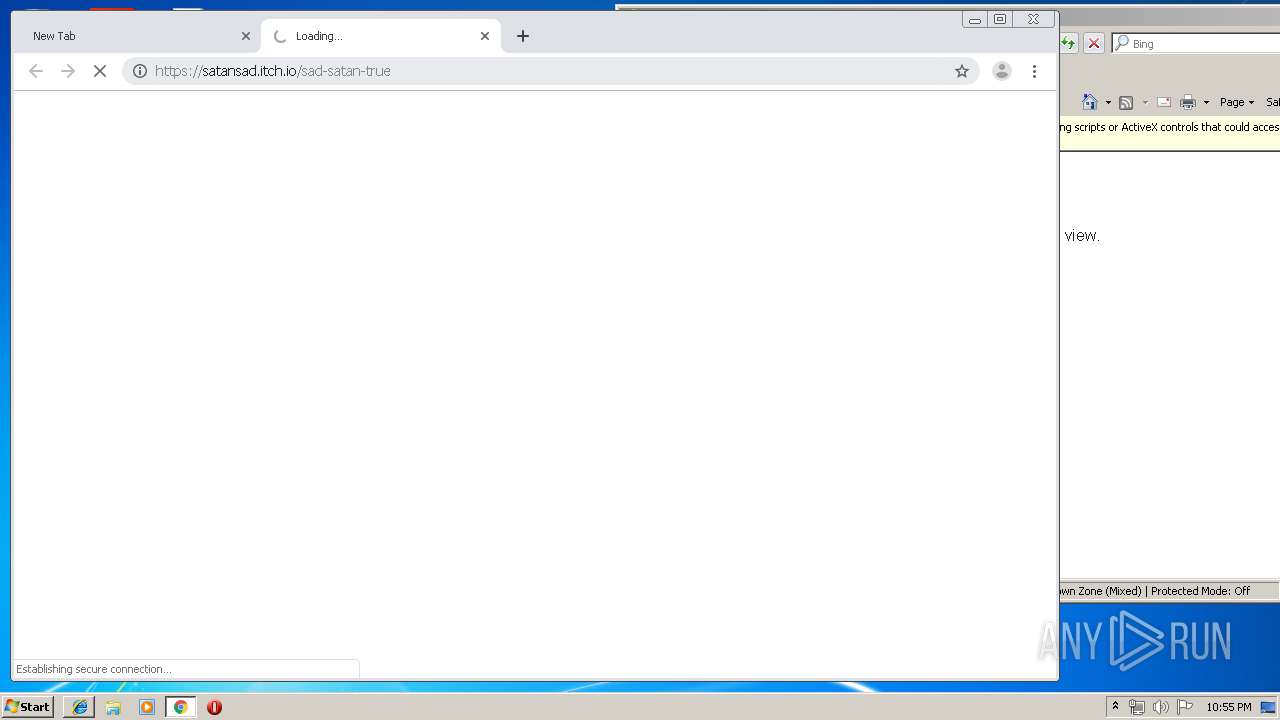Expand the Print dropdown arrow in IE
Screen dimensions: 1280x720
click(1206, 102)
